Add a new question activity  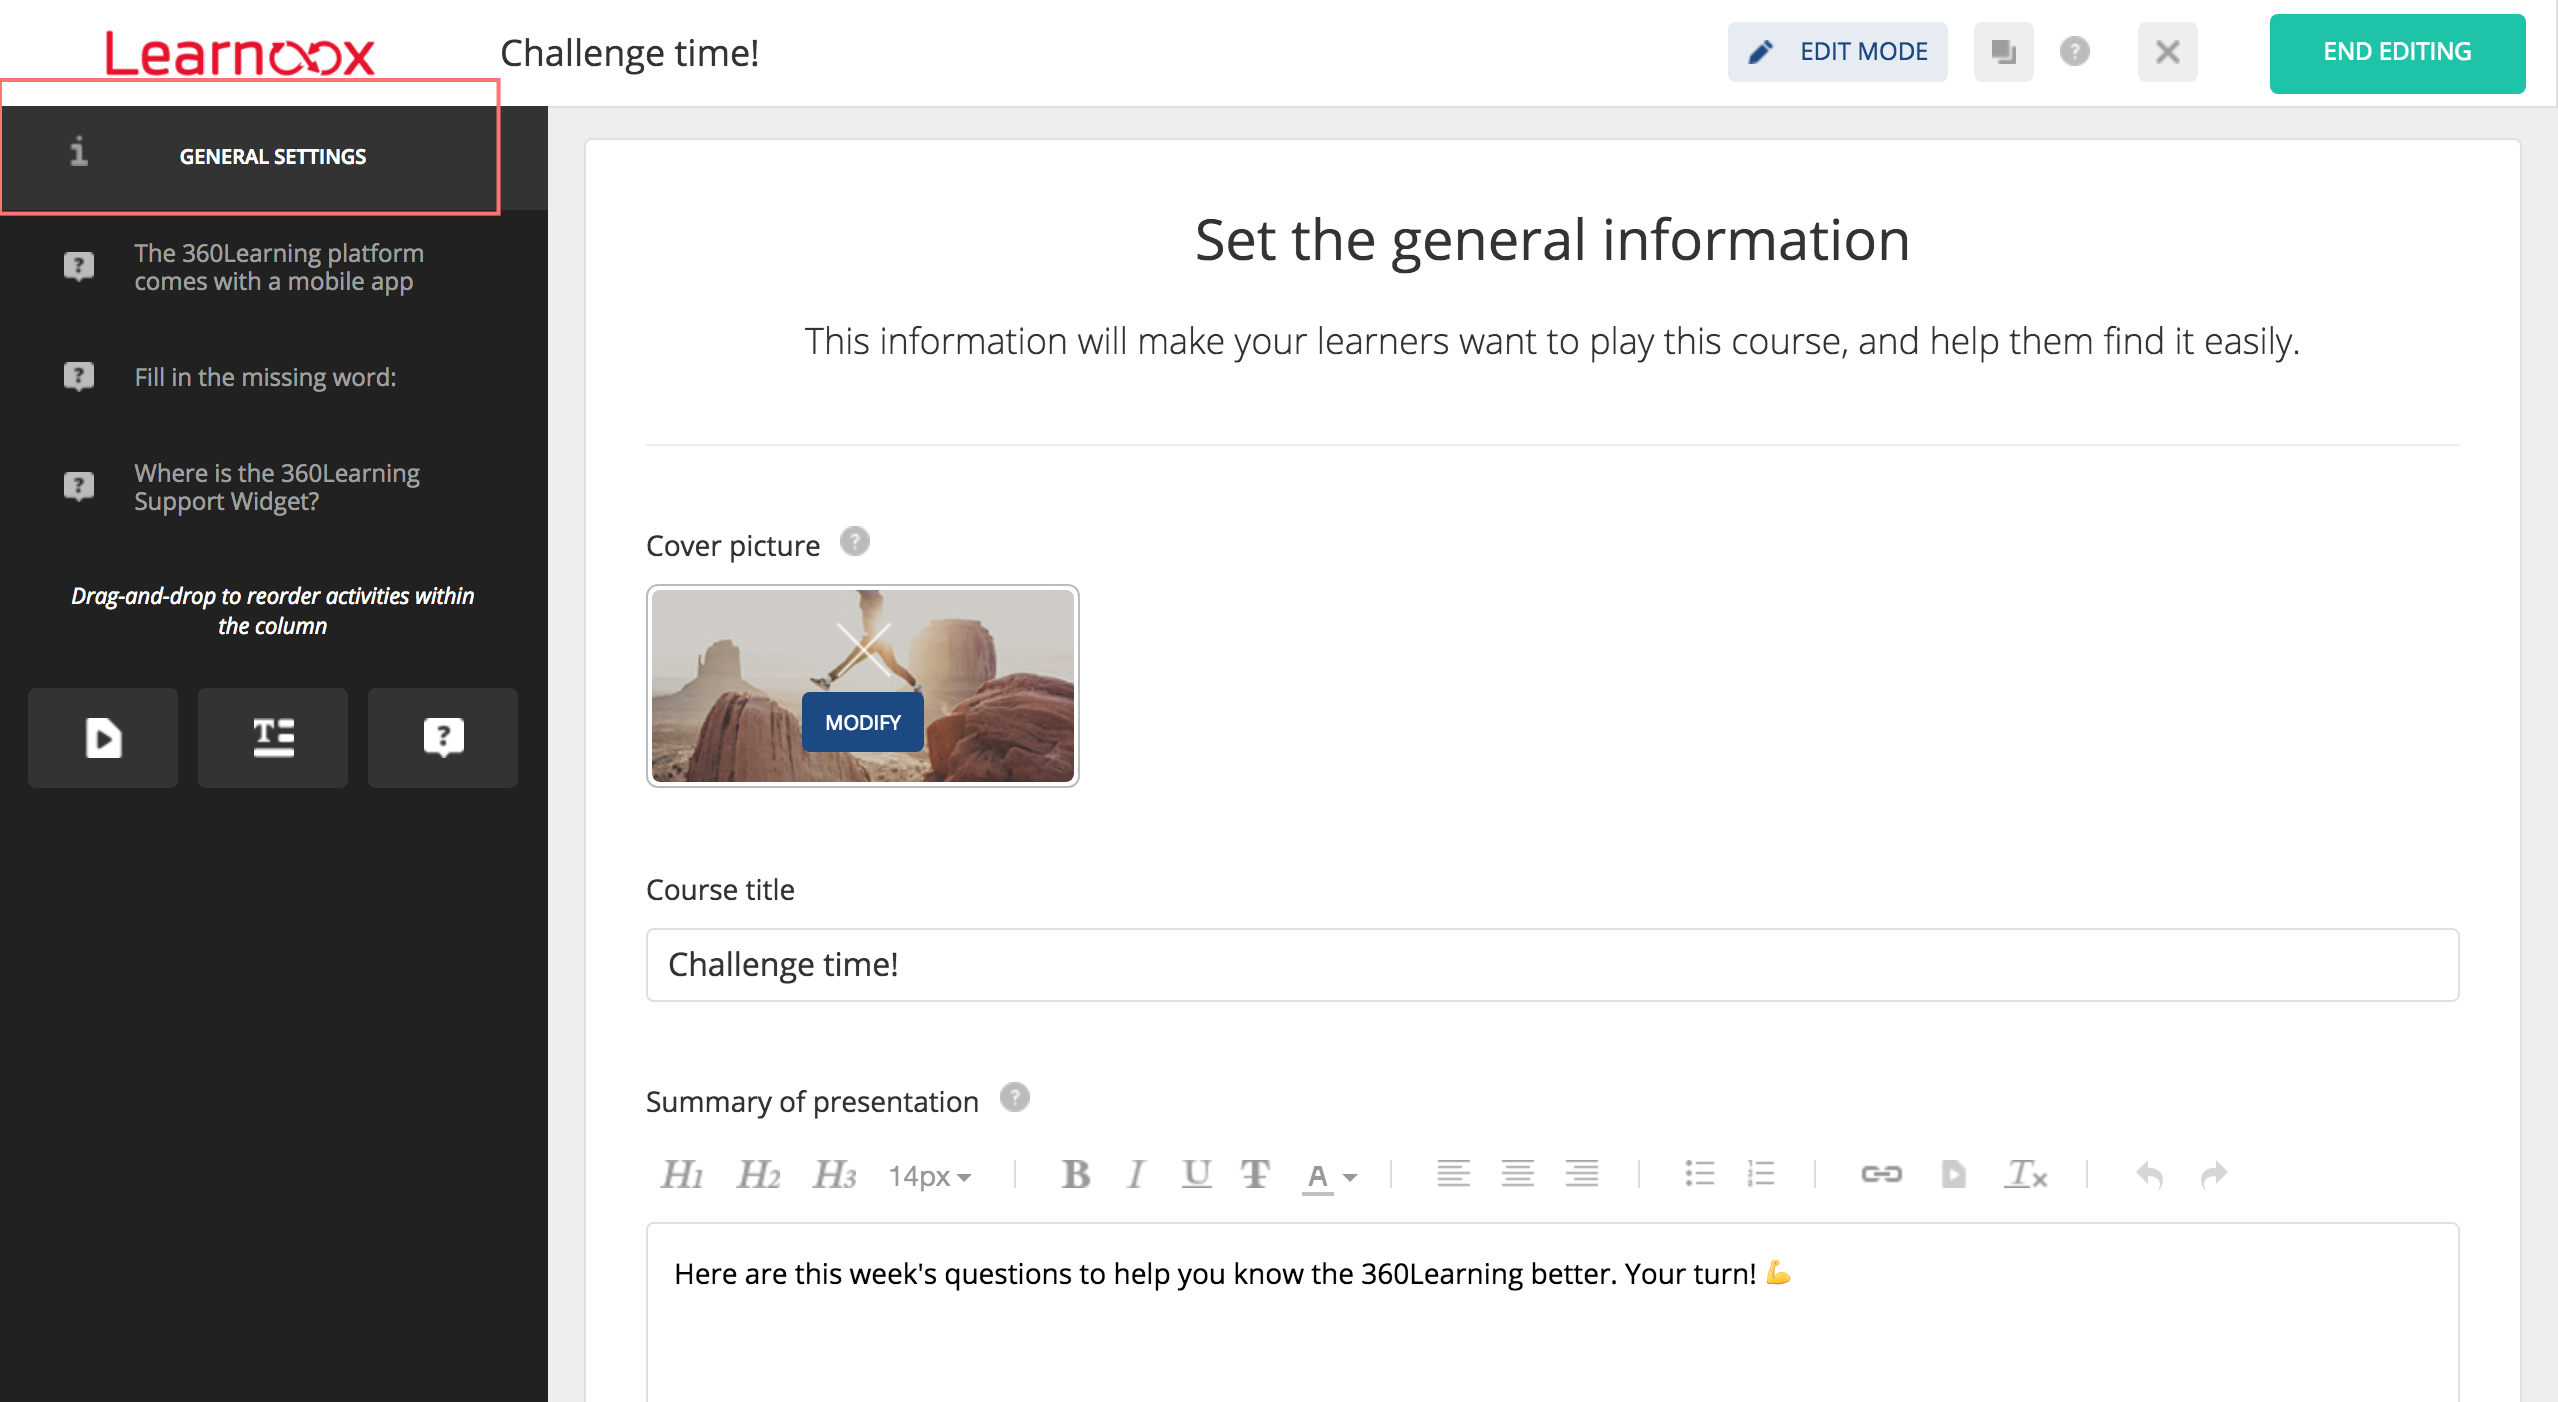point(443,738)
